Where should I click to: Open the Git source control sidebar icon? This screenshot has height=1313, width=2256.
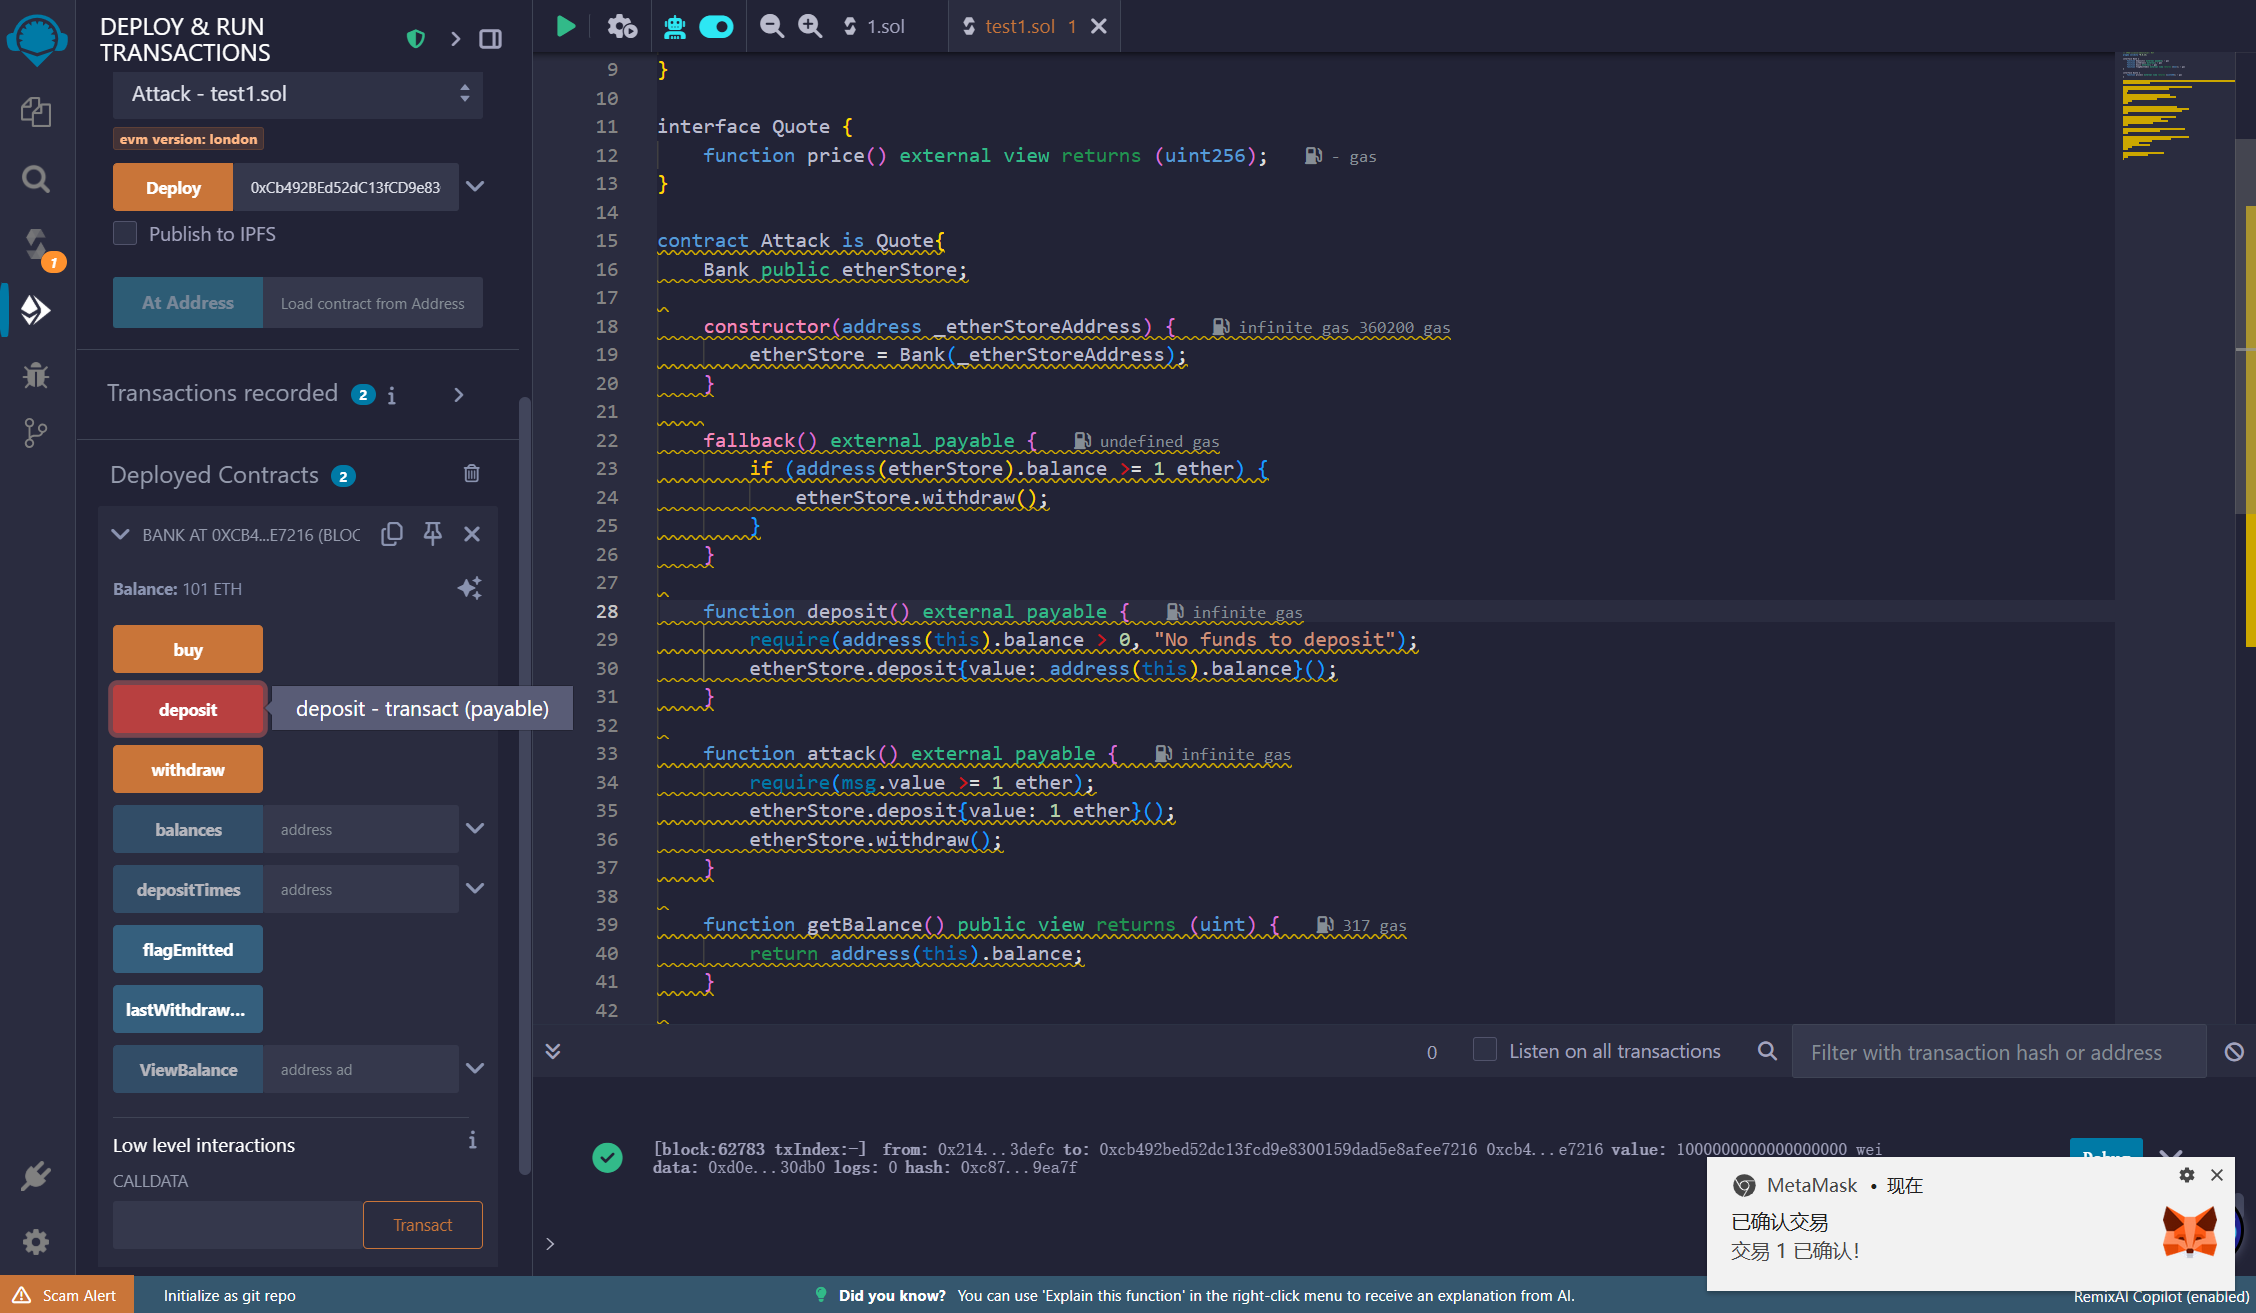[x=36, y=432]
